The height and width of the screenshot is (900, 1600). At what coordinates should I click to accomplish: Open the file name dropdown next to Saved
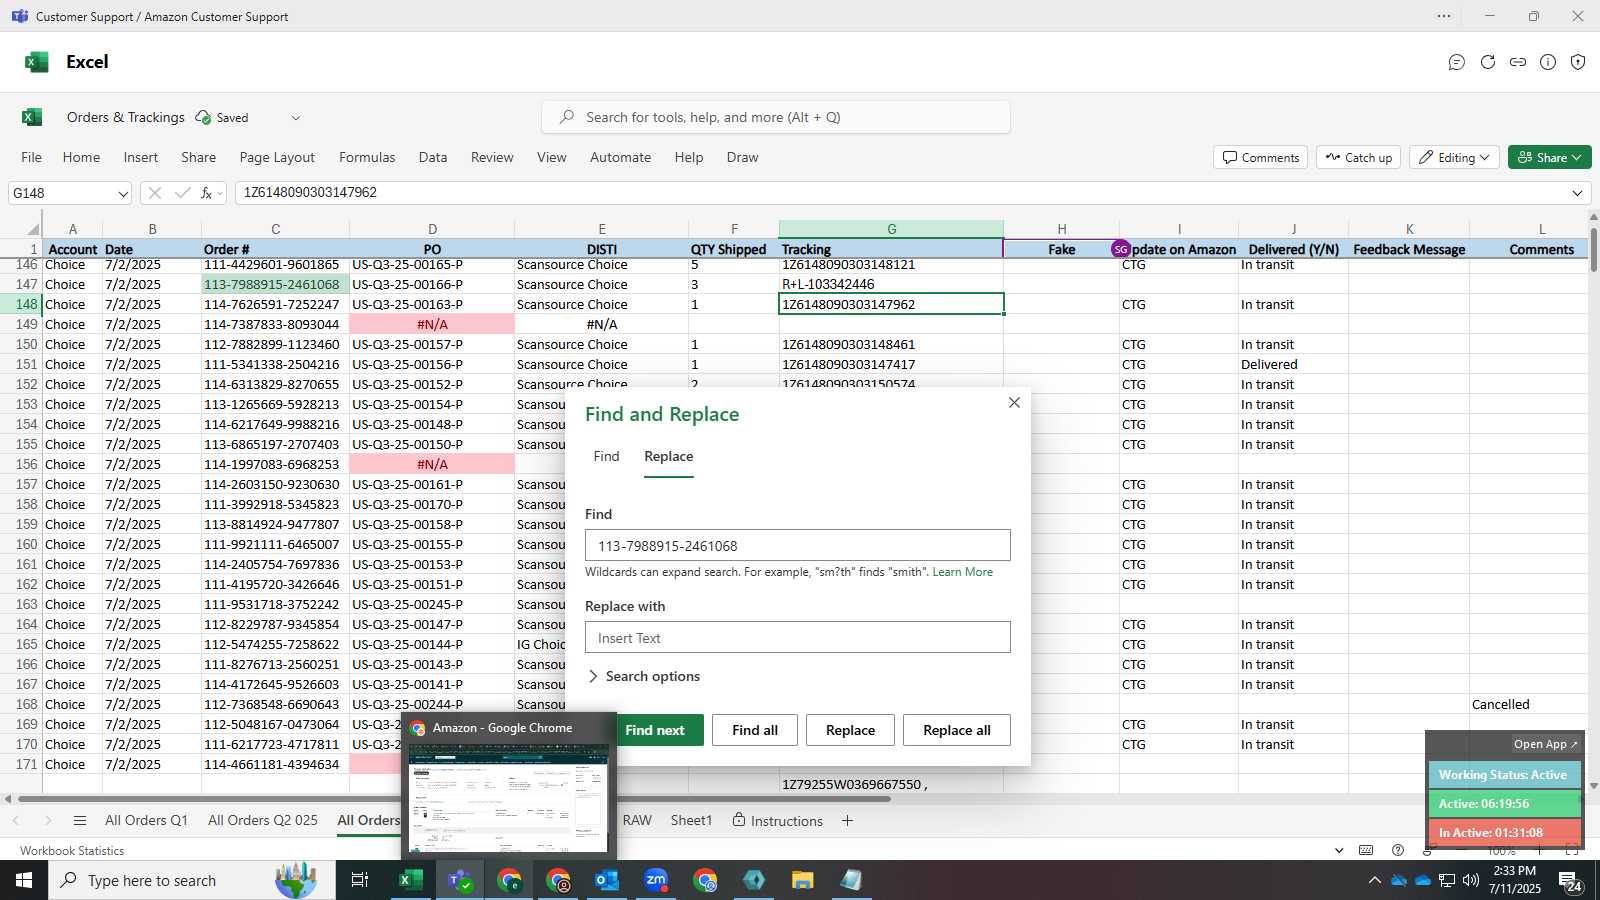[296, 118]
